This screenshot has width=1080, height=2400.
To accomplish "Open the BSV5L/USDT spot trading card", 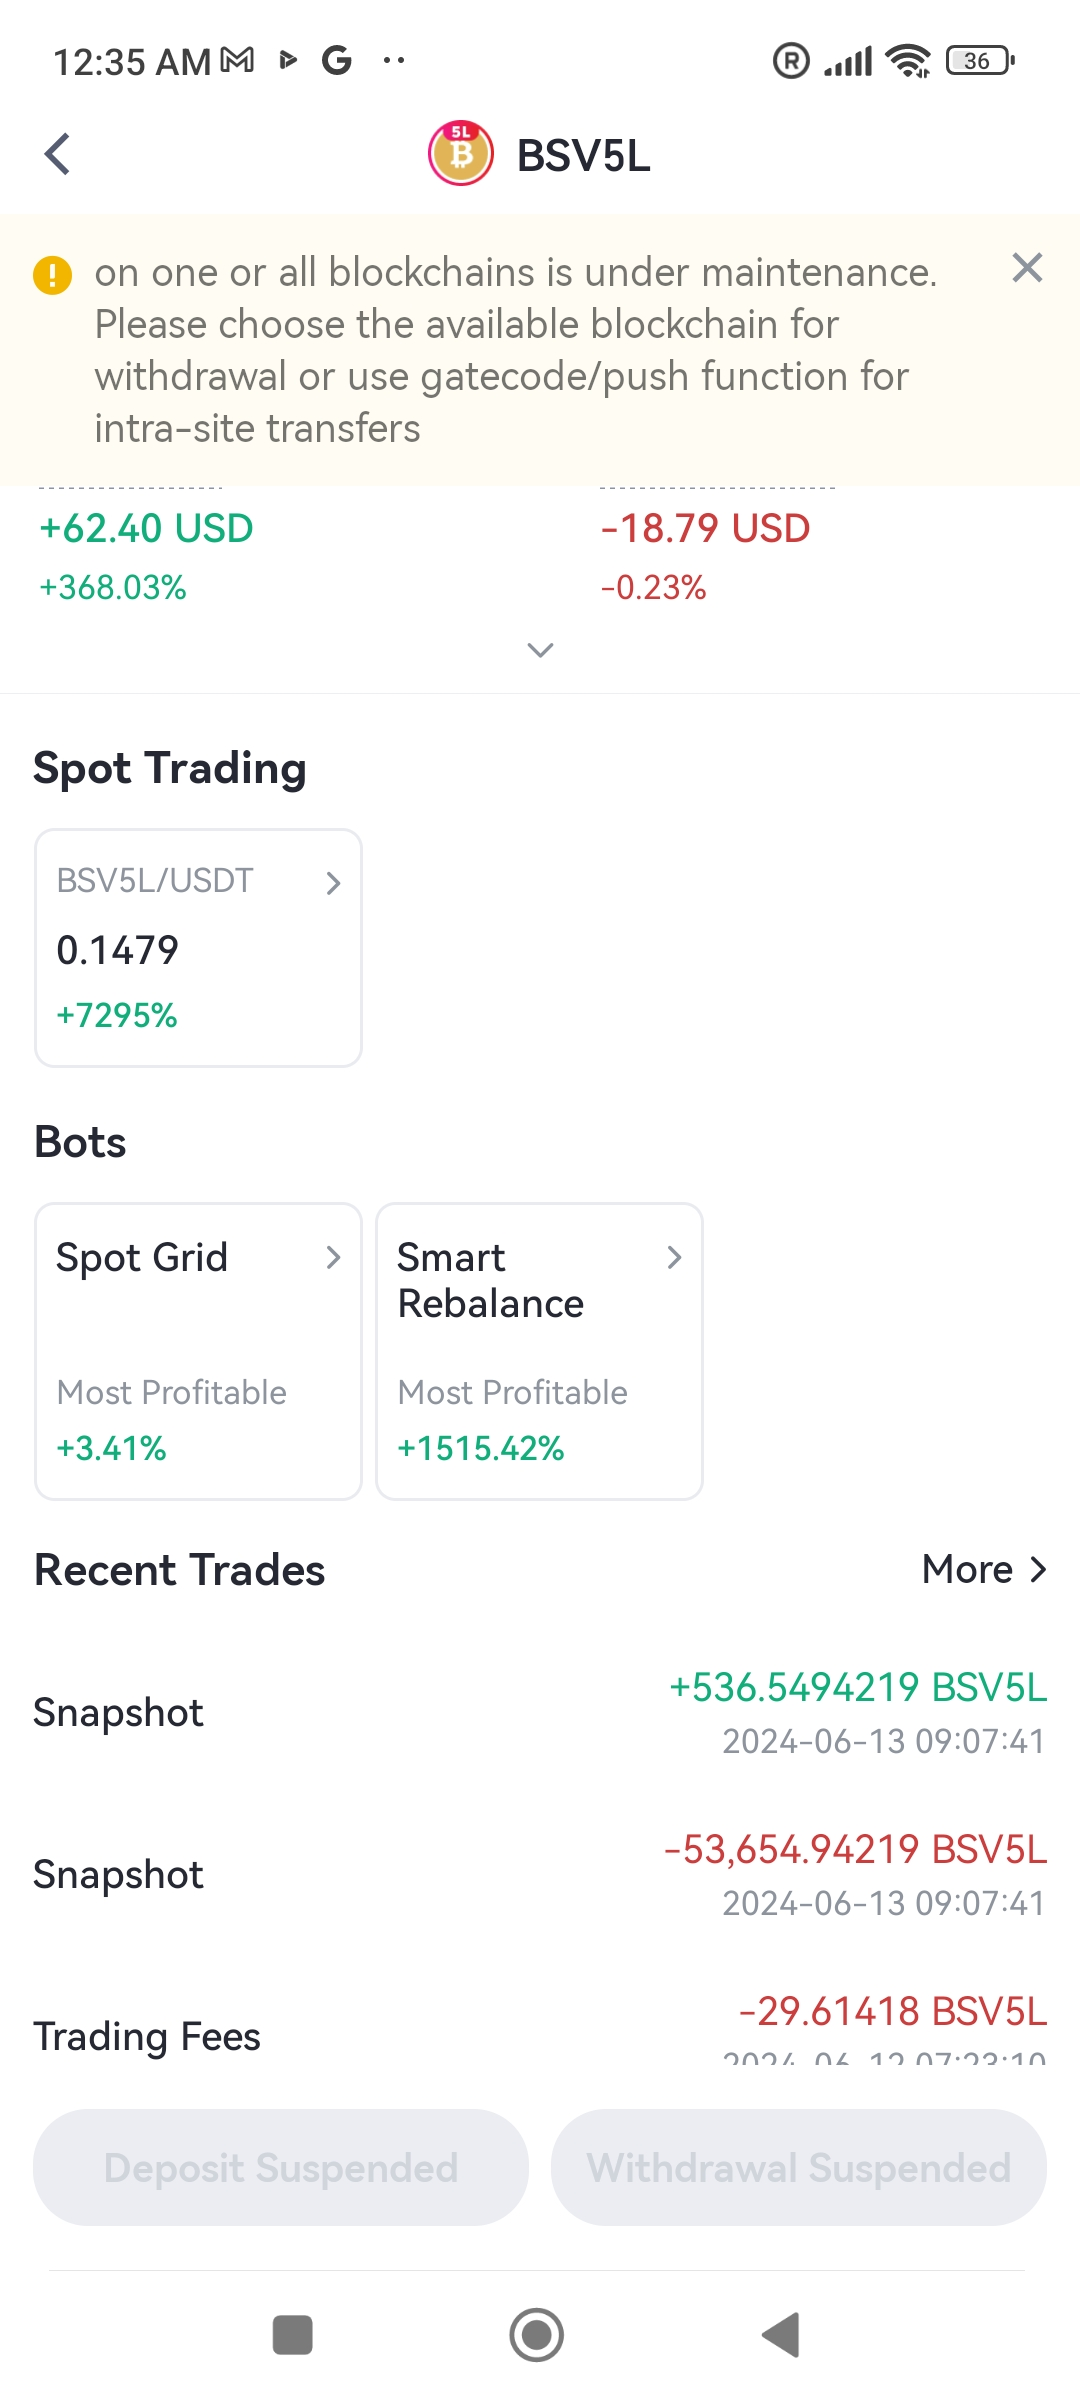I will 198,948.
